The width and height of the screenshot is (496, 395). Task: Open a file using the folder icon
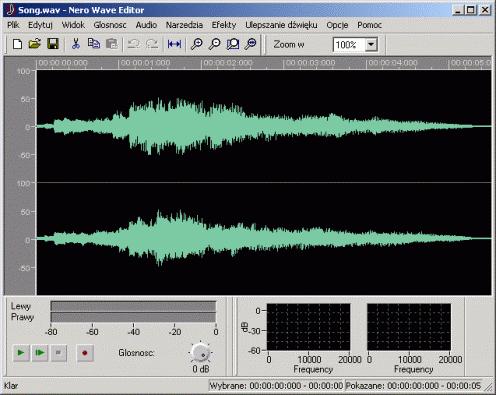(35, 44)
